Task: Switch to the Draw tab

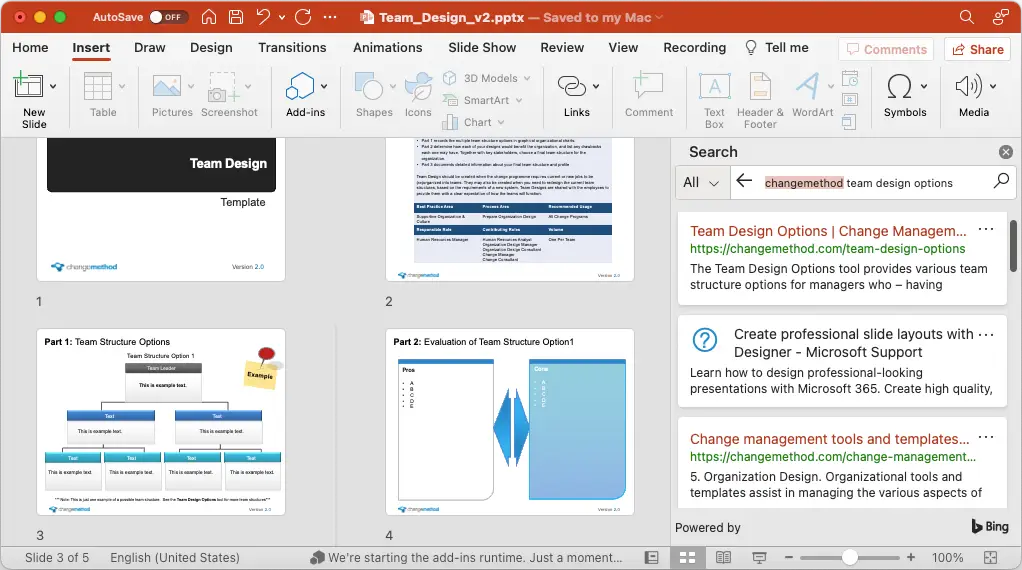Action: (x=149, y=48)
